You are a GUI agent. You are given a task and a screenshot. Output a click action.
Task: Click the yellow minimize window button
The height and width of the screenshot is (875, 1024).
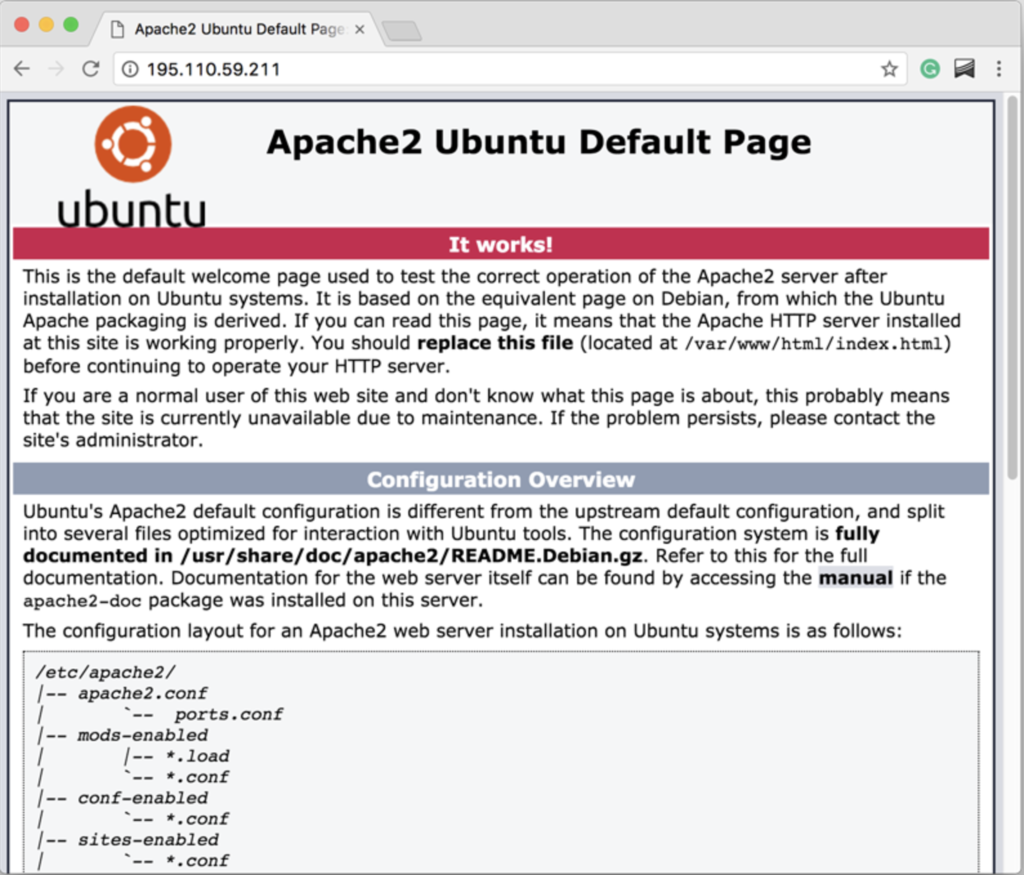click(x=46, y=25)
